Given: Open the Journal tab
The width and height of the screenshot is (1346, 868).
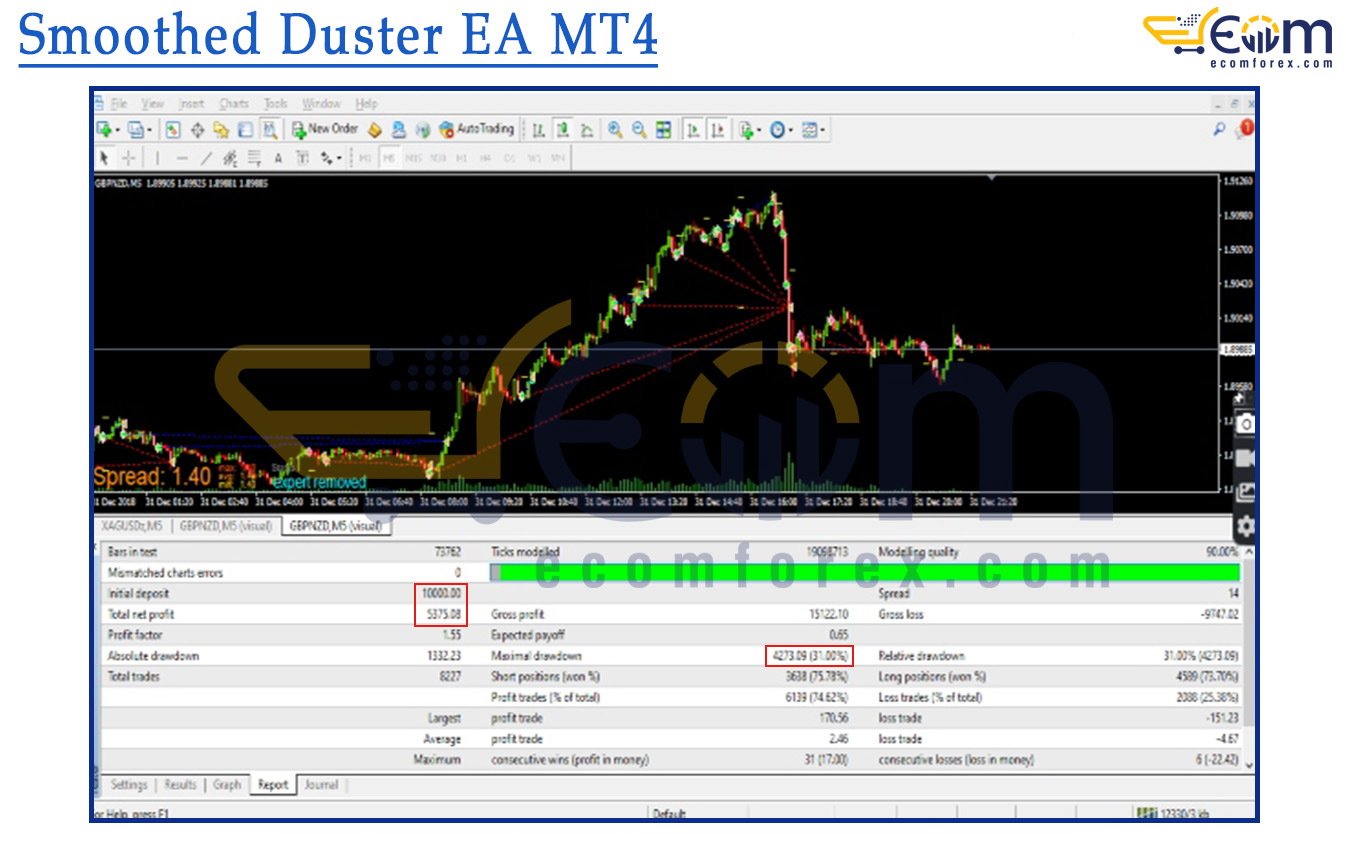Looking at the screenshot, I should 320,785.
